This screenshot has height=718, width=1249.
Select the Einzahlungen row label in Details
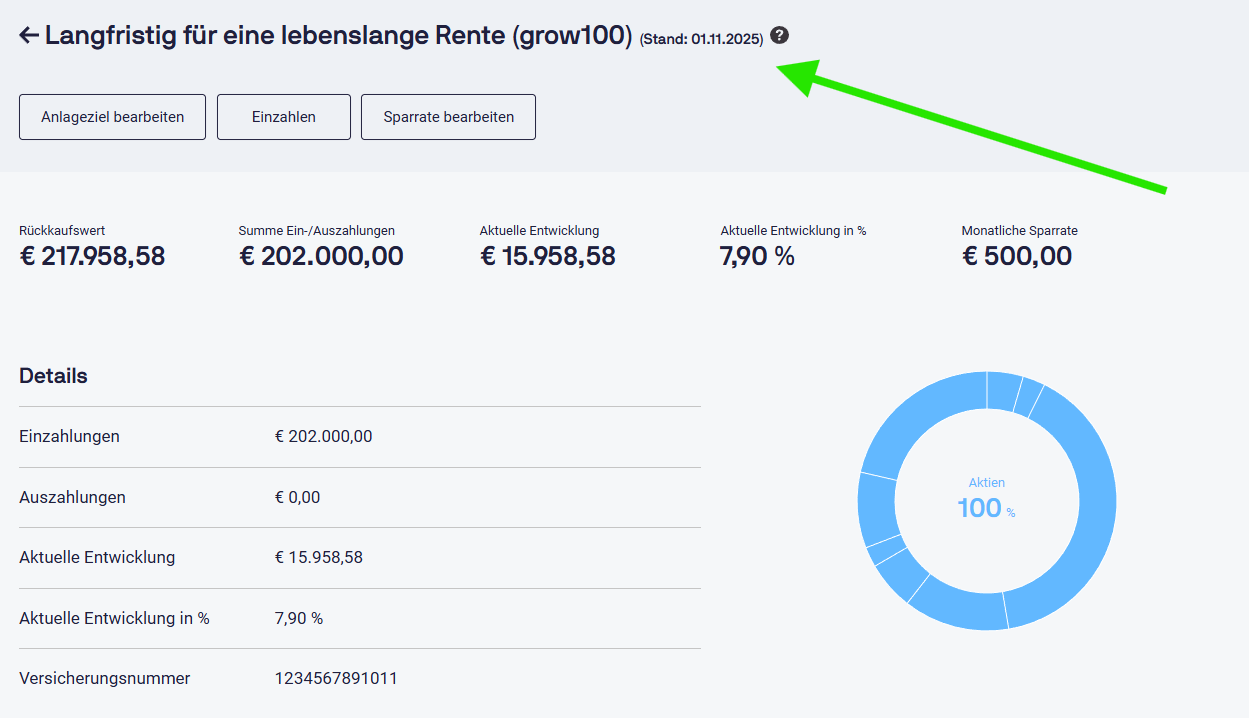69,436
